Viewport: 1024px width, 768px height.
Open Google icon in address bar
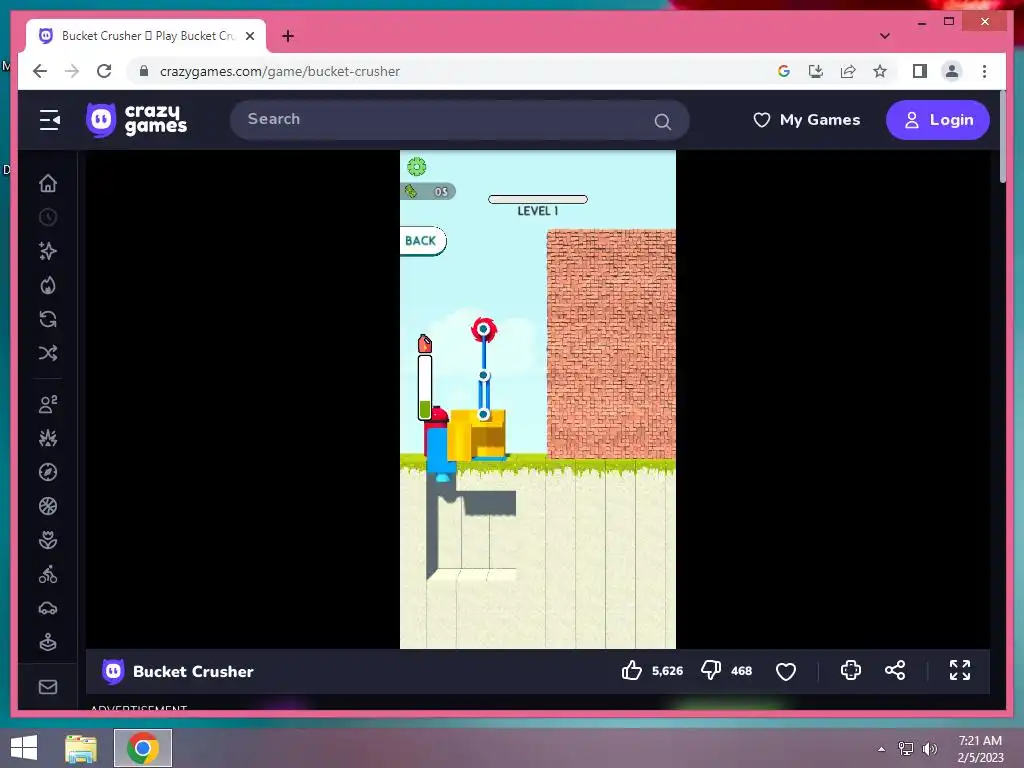(784, 71)
